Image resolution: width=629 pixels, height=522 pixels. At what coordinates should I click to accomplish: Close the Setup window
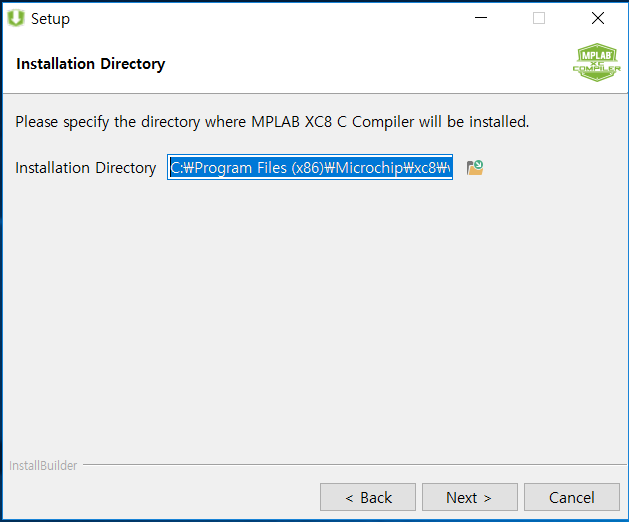click(598, 18)
